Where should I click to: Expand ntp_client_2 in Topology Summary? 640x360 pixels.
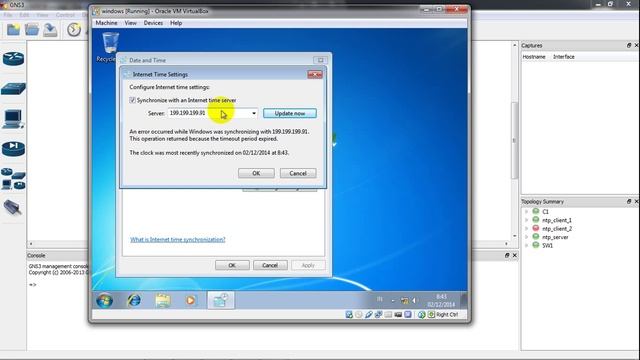pos(527,229)
